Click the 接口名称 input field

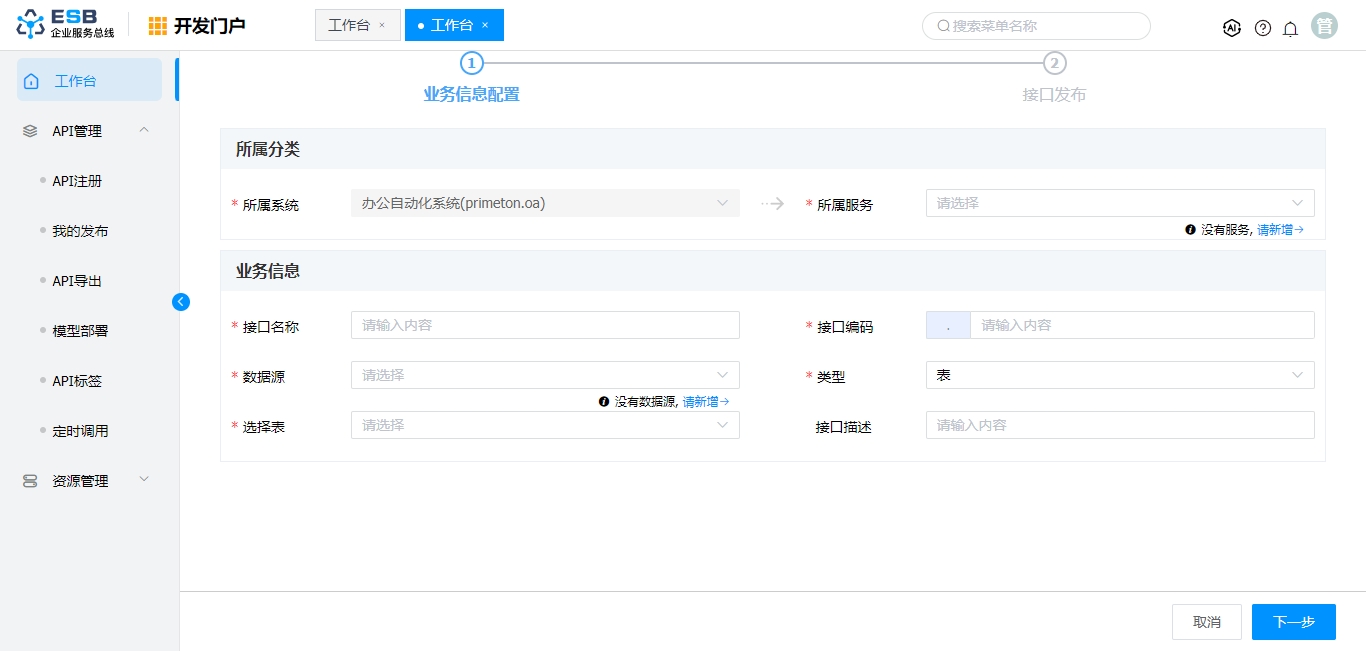[x=545, y=325]
